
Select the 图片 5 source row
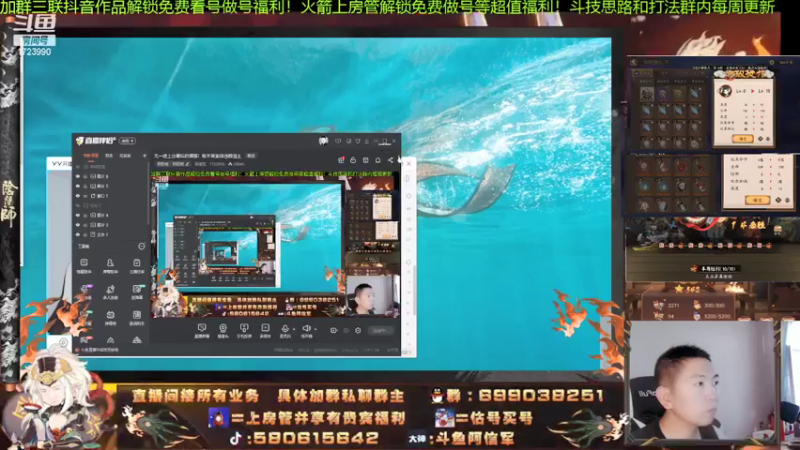pyautogui.click(x=110, y=186)
